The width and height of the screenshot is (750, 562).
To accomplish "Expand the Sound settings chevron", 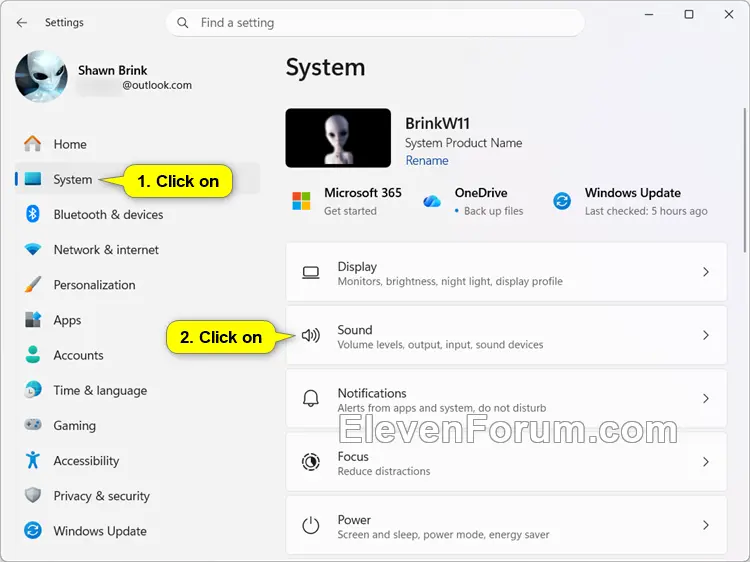I will point(706,335).
